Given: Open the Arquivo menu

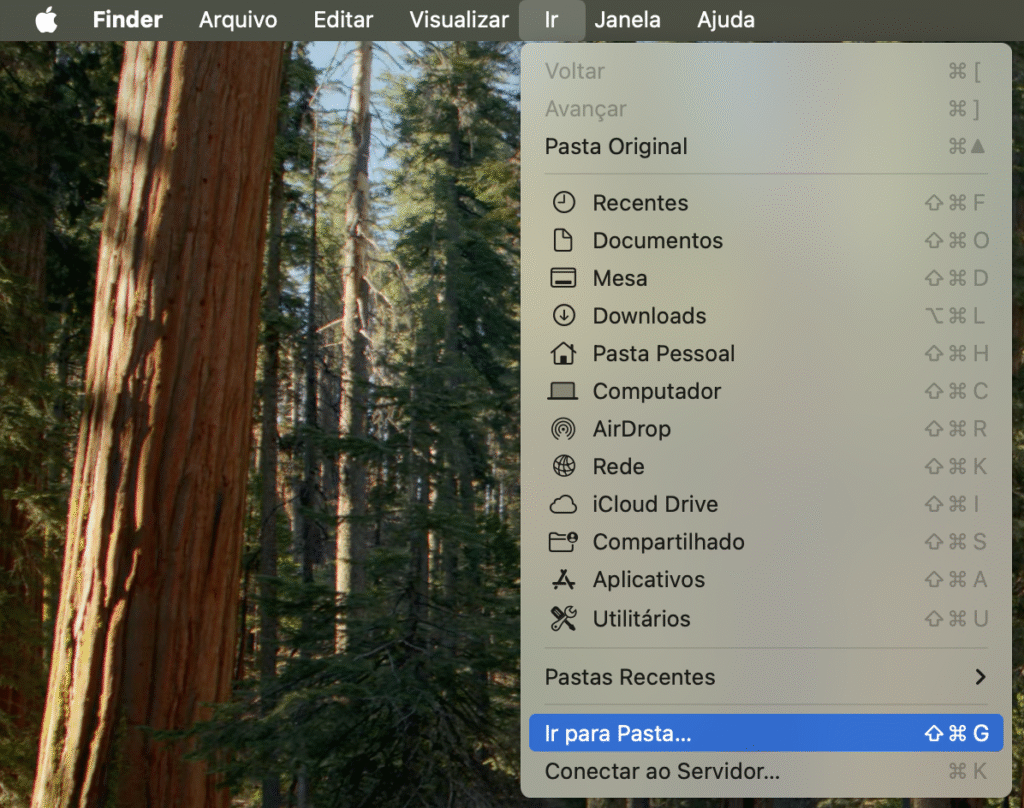Looking at the screenshot, I should (x=238, y=20).
